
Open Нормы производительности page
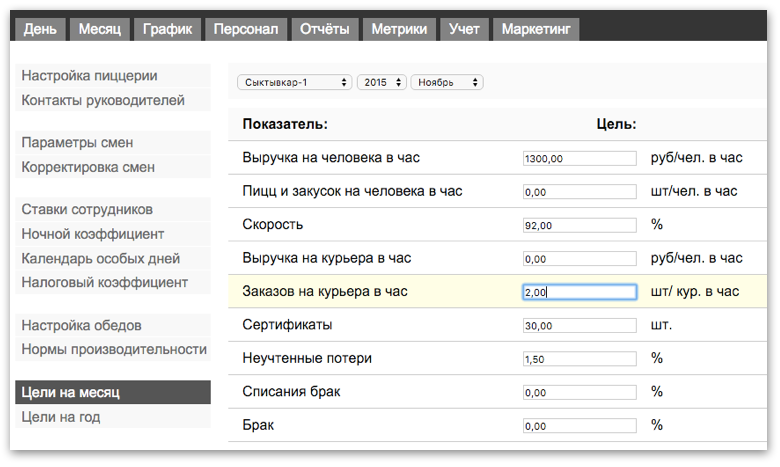(x=113, y=350)
